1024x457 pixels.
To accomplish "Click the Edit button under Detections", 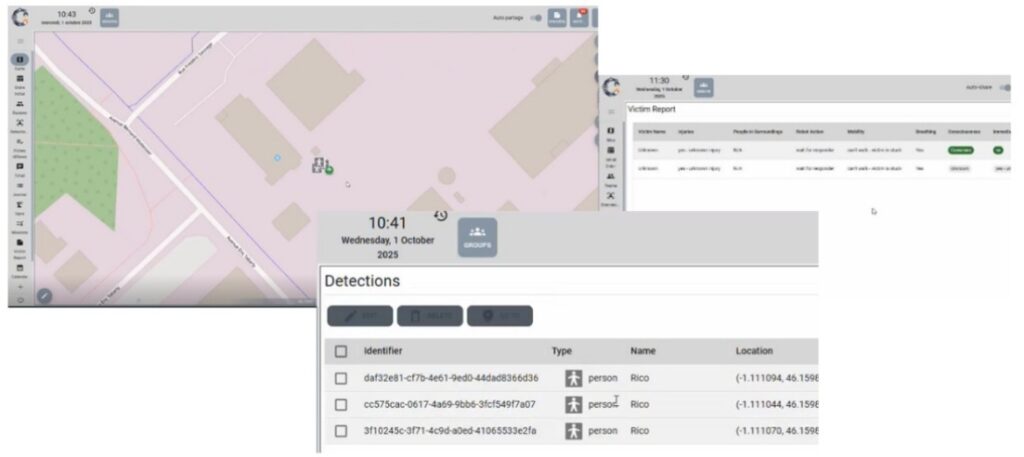I will point(360,316).
